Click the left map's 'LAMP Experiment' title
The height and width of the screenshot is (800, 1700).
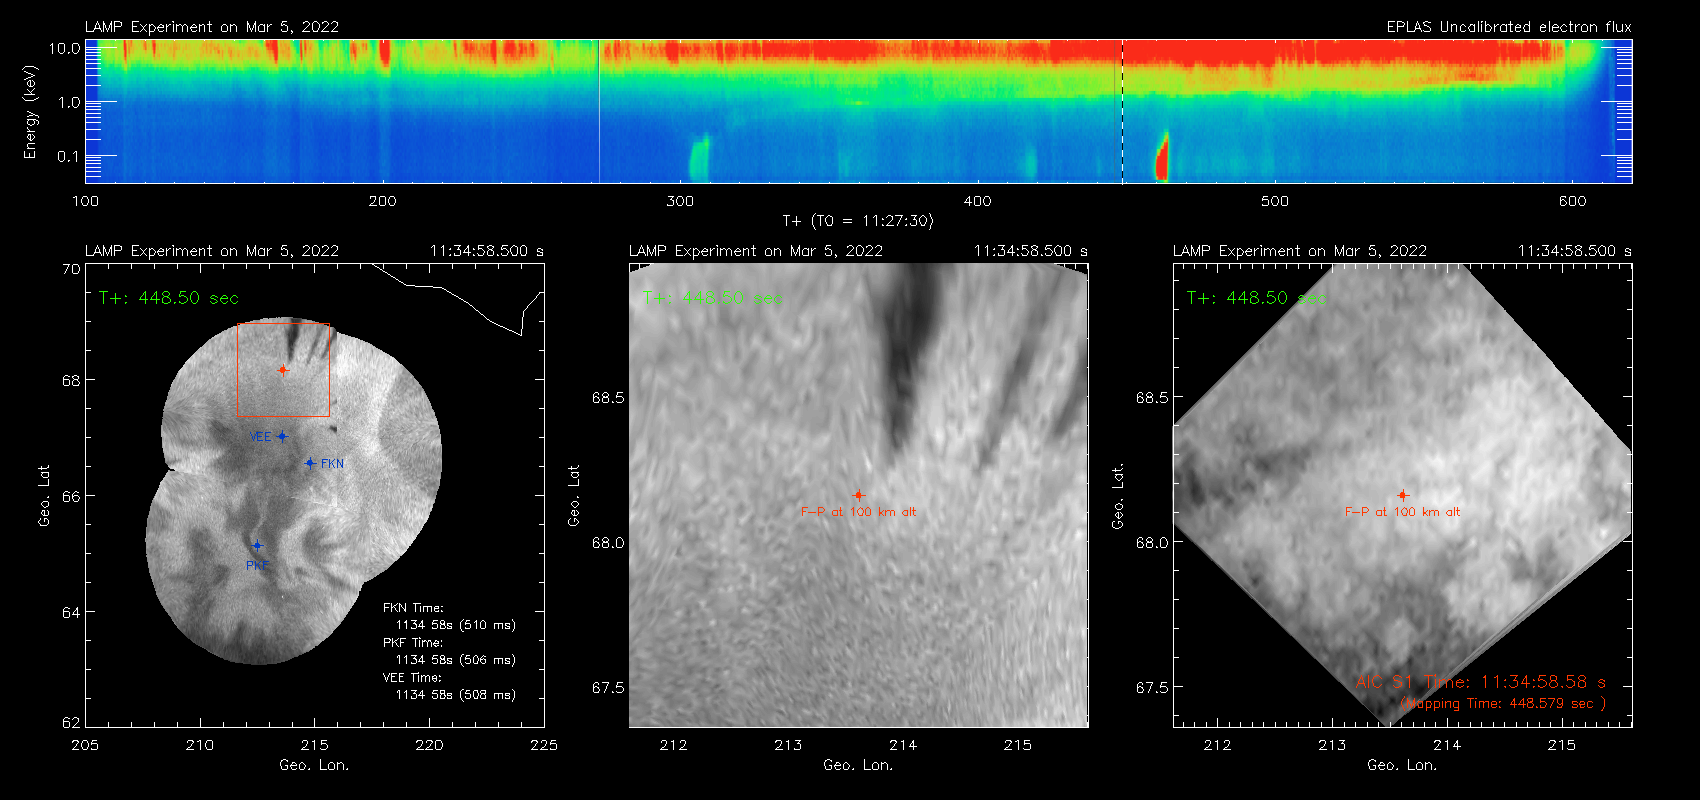tap(212, 251)
